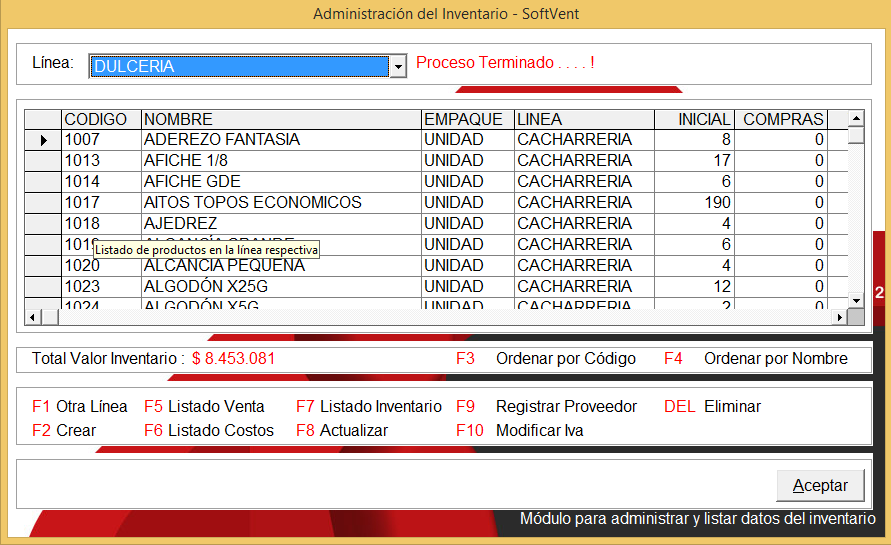
Task: Click the CODIGO column header
Action: (x=101, y=119)
